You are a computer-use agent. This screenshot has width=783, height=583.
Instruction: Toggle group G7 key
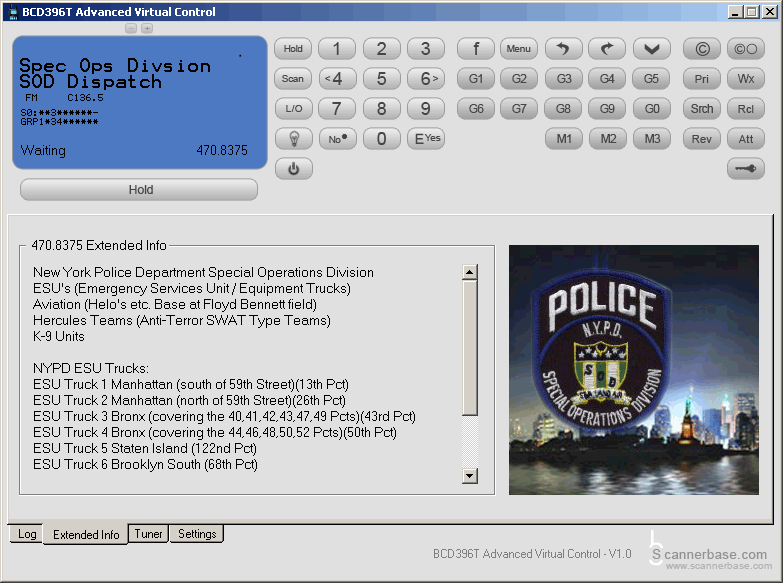(x=519, y=108)
